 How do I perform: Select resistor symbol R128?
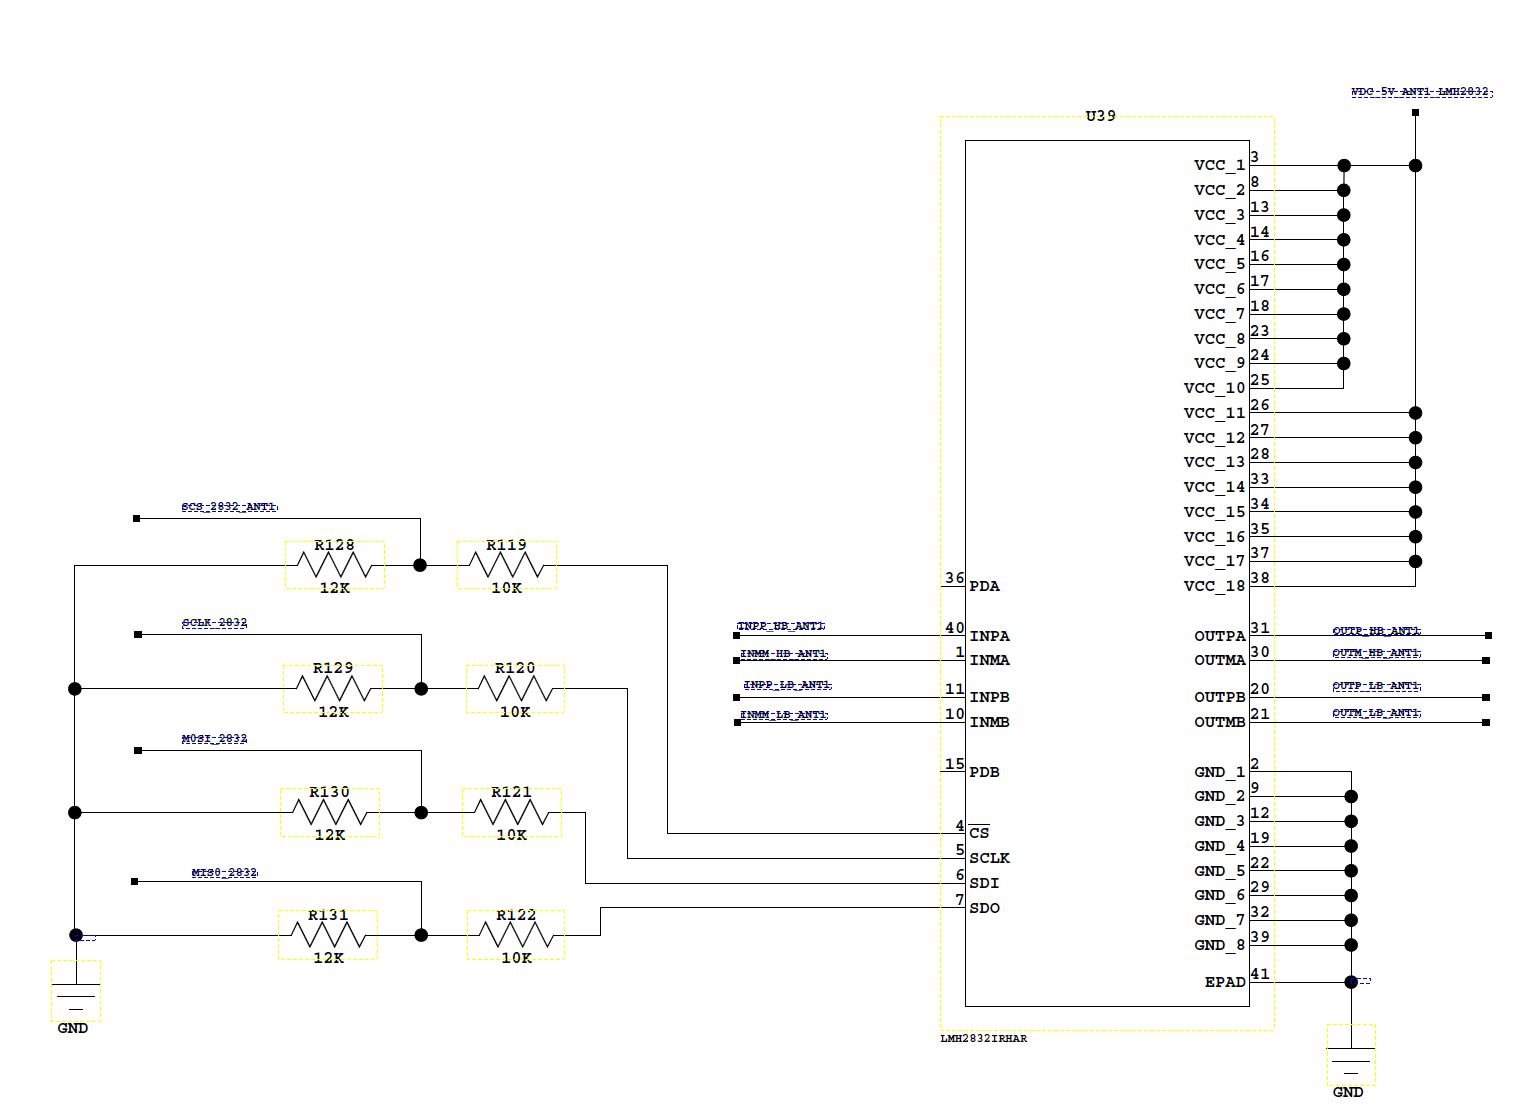pyautogui.click(x=335, y=566)
